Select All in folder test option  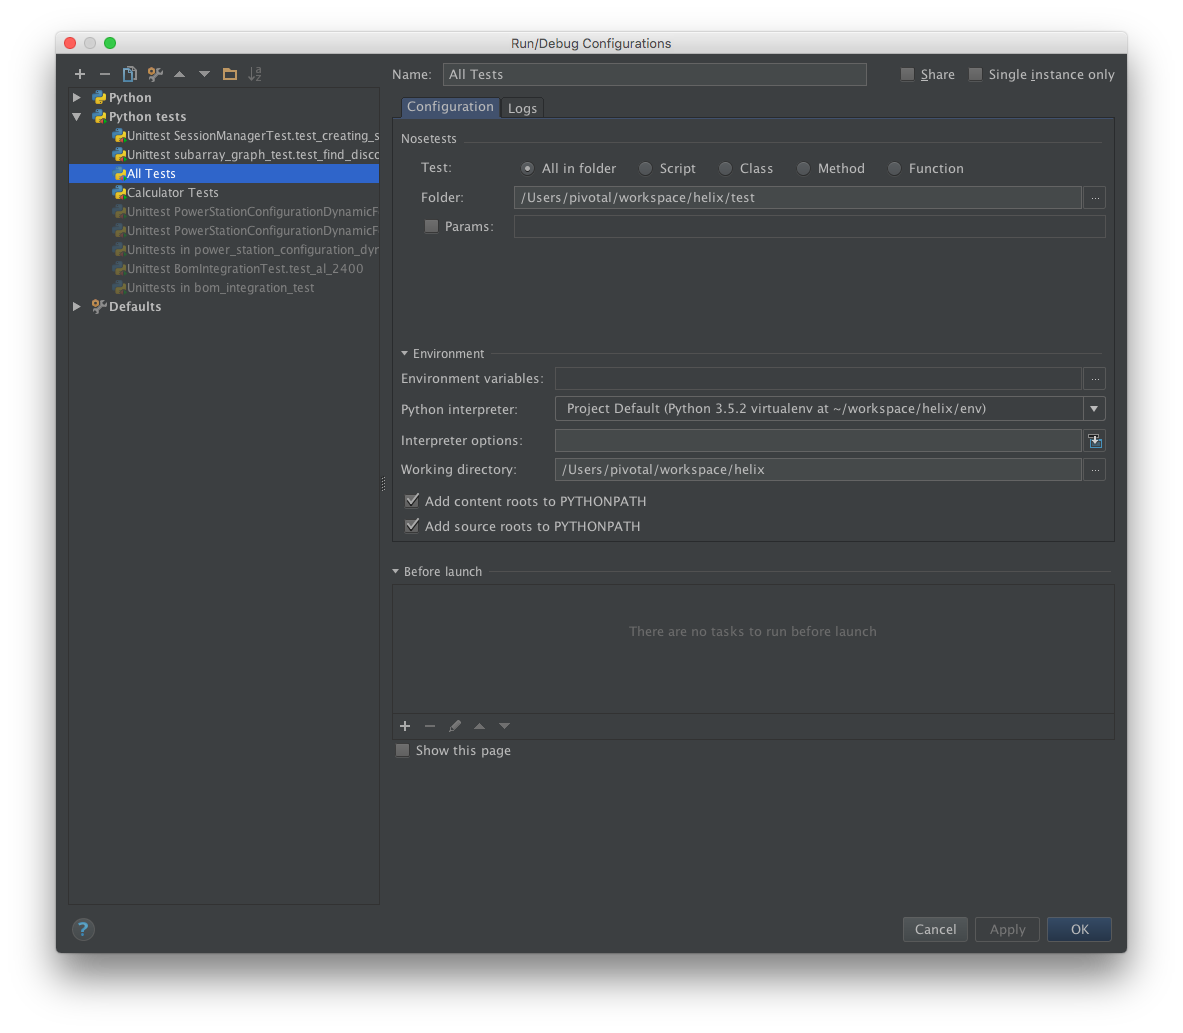(x=527, y=168)
